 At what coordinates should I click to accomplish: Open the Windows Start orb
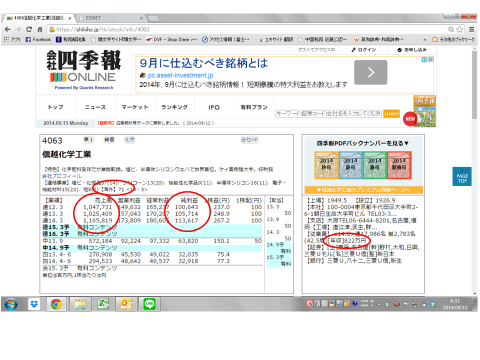[x=11, y=304]
